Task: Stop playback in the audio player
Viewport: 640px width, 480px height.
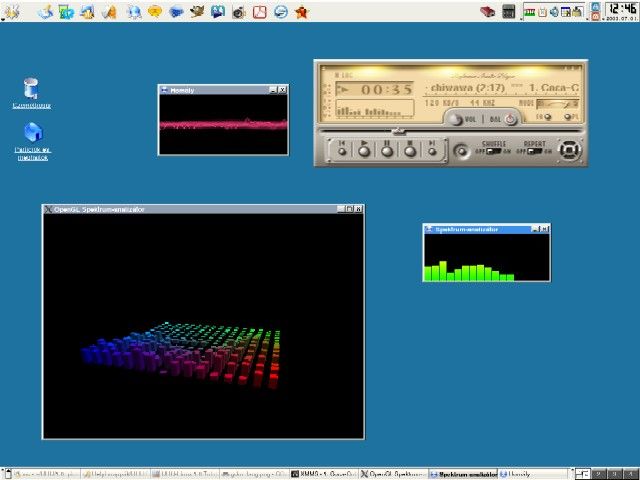Action: (410, 149)
